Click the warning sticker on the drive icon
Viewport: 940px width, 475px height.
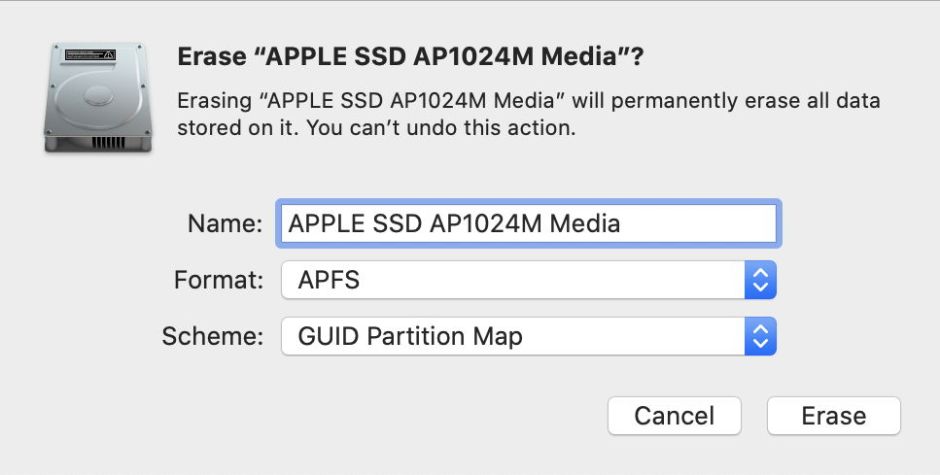[91, 53]
